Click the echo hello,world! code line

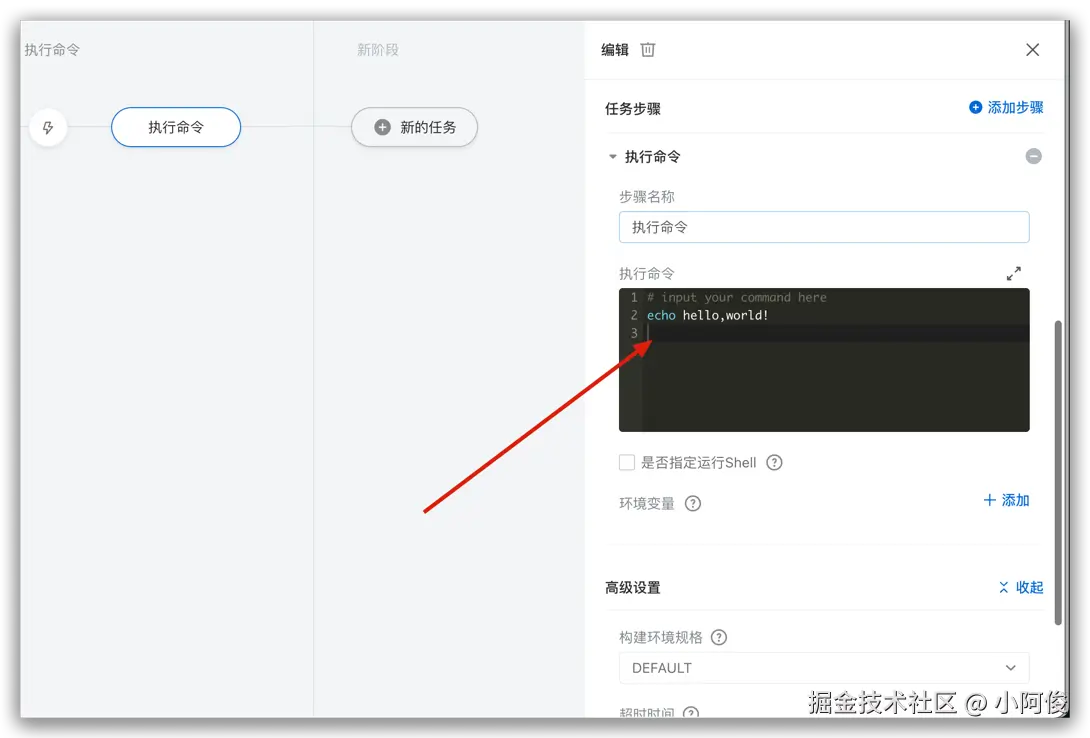click(708, 315)
